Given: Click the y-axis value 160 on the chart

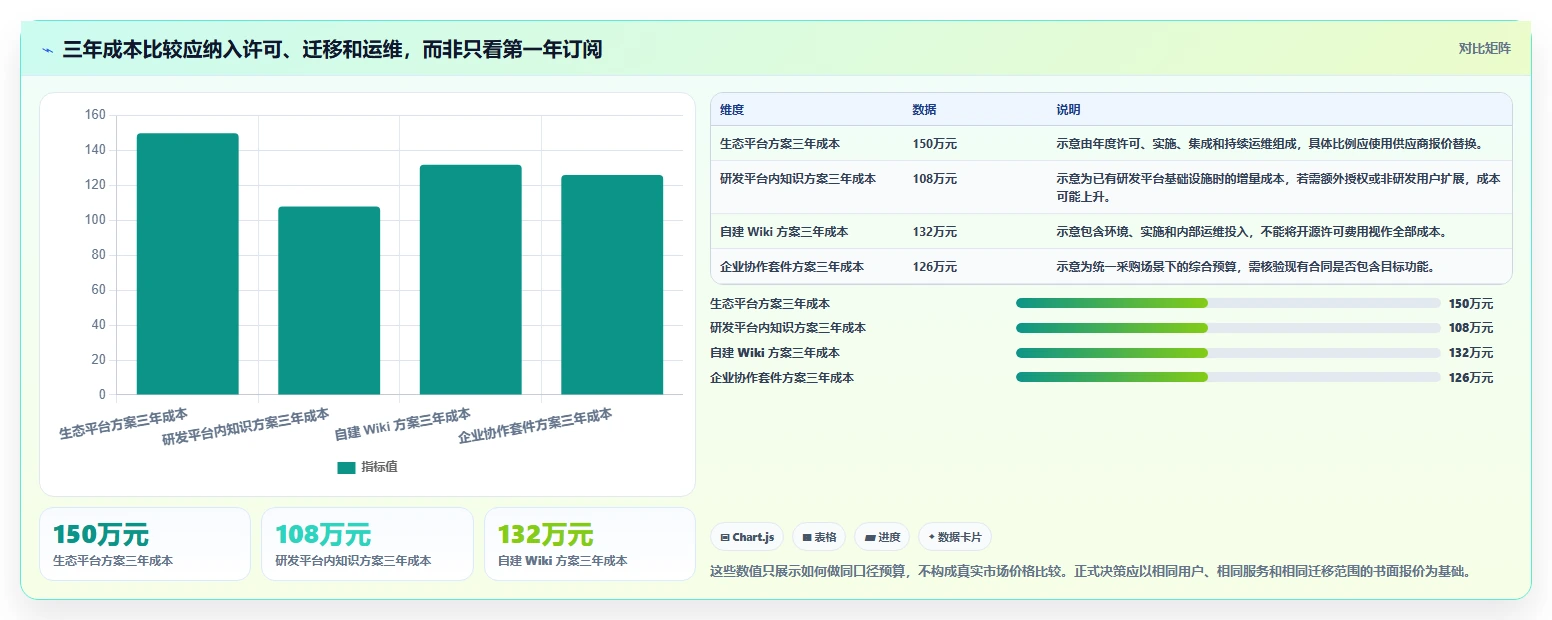Looking at the screenshot, I should point(95,115).
